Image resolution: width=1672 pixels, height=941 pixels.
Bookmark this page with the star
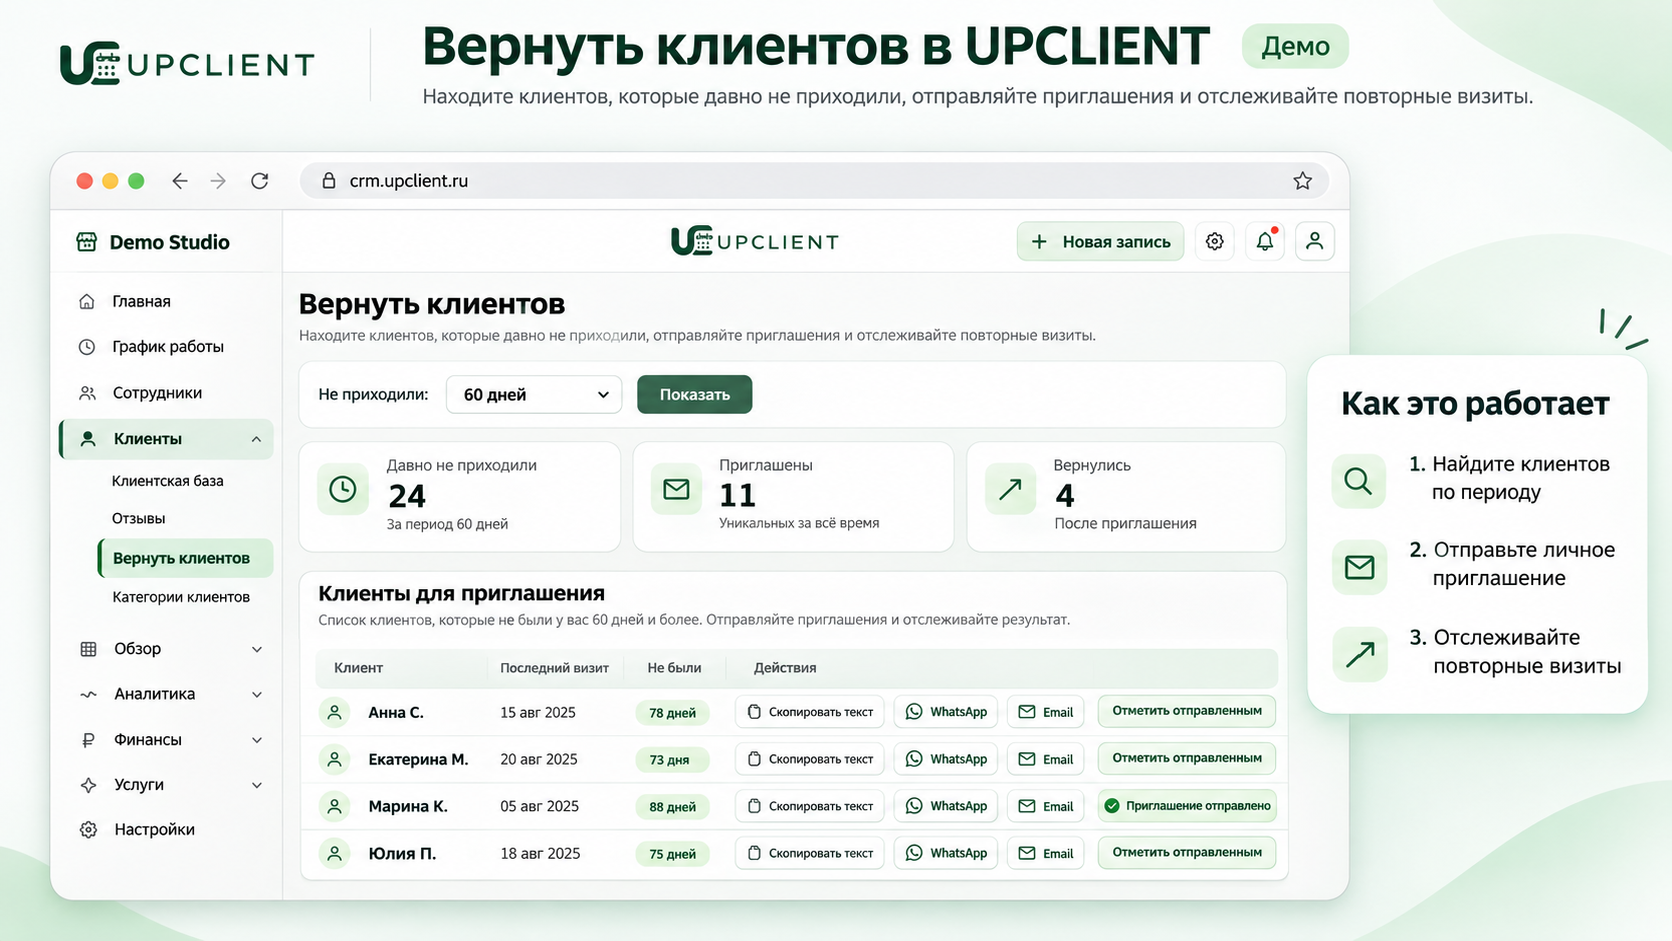click(1302, 181)
